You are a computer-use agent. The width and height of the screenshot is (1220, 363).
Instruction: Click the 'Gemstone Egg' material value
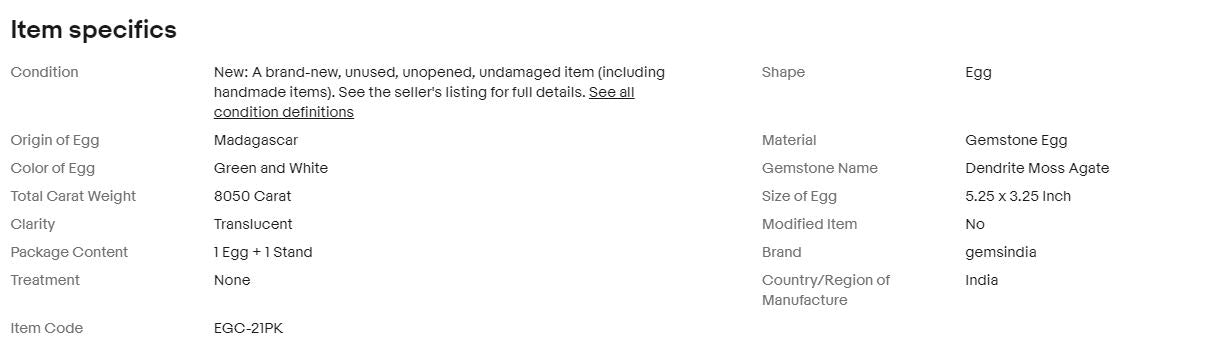[1016, 140]
